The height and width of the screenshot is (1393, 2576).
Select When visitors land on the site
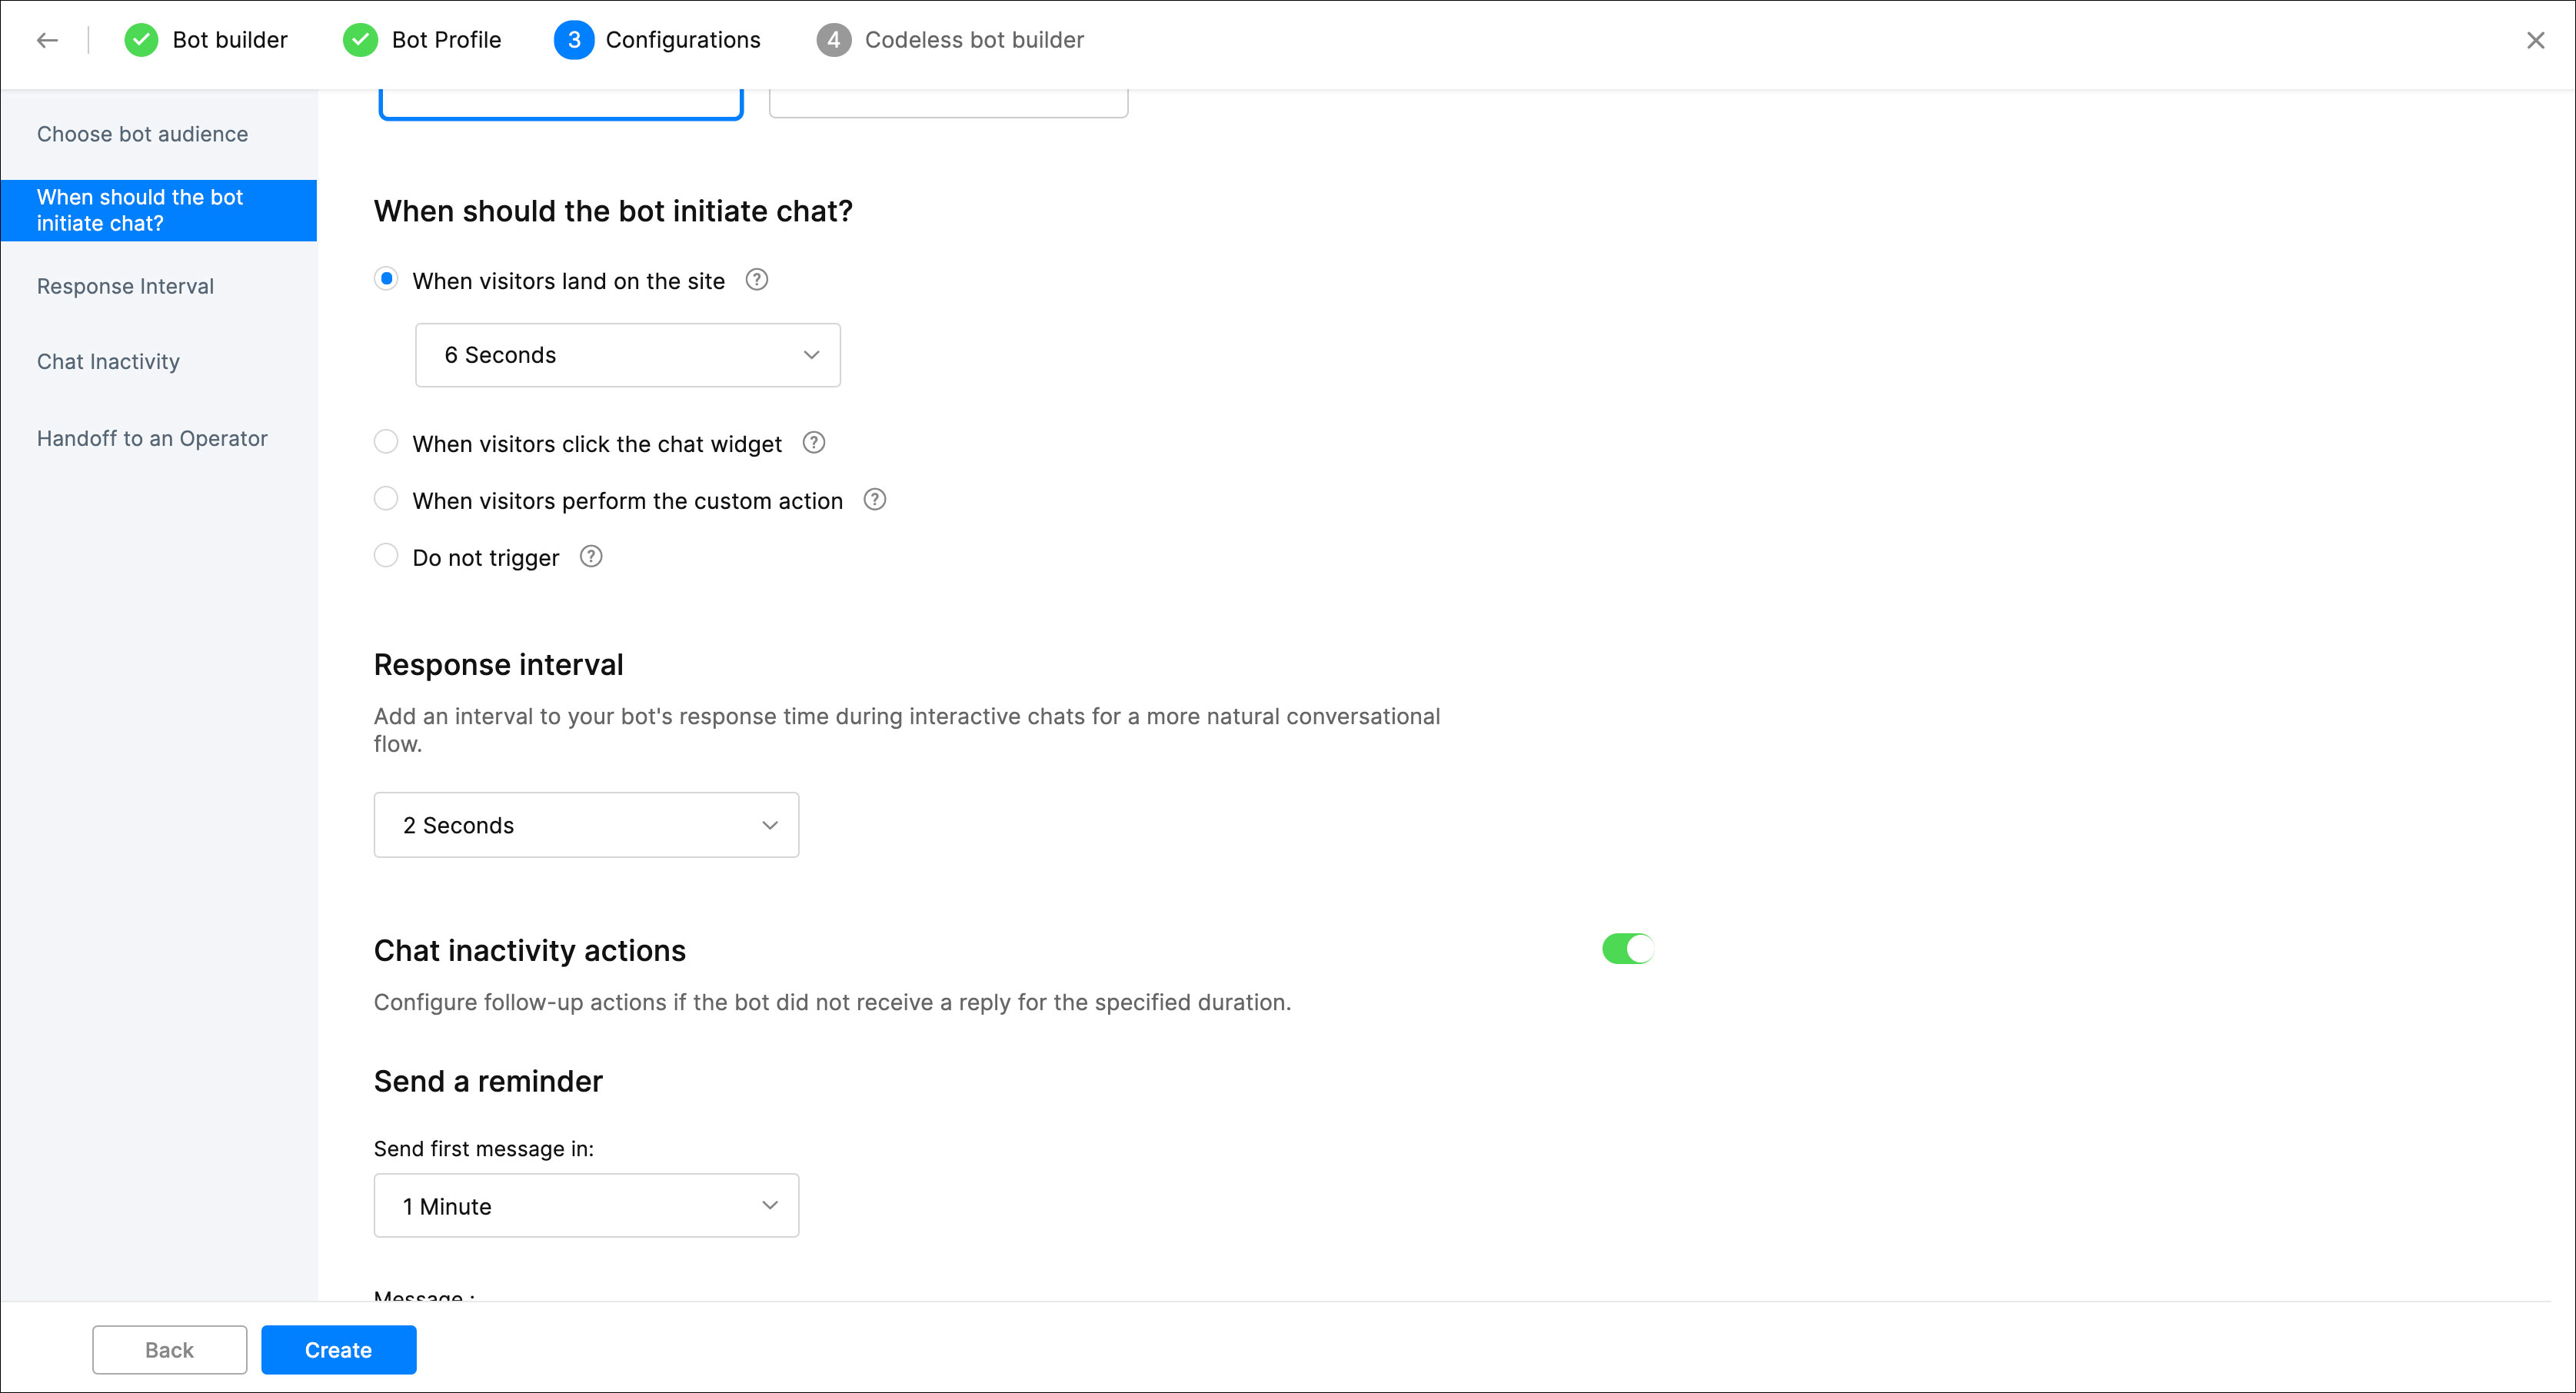coord(386,279)
